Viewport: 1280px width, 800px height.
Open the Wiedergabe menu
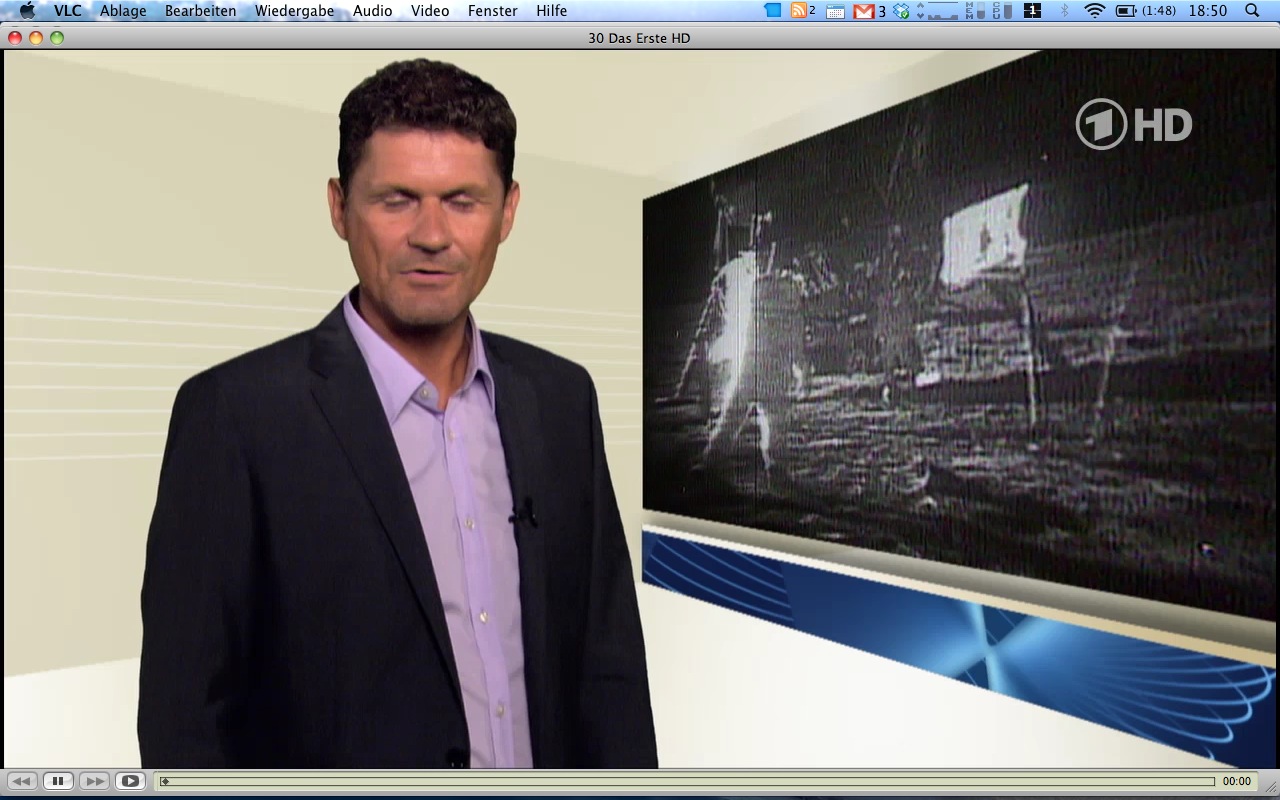tap(295, 11)
